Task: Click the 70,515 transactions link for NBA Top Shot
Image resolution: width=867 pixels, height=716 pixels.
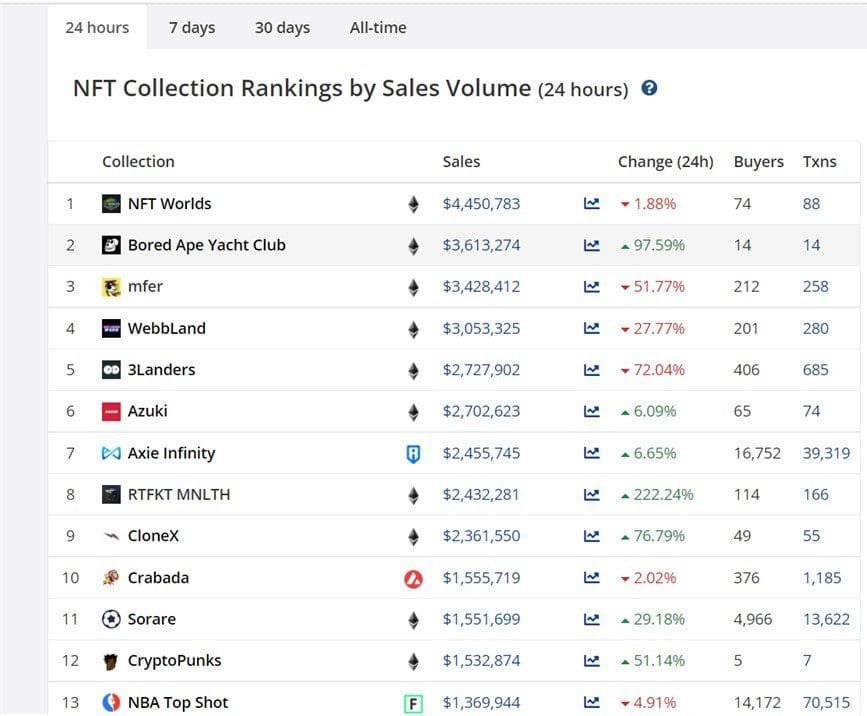Action: pos(826,702)
